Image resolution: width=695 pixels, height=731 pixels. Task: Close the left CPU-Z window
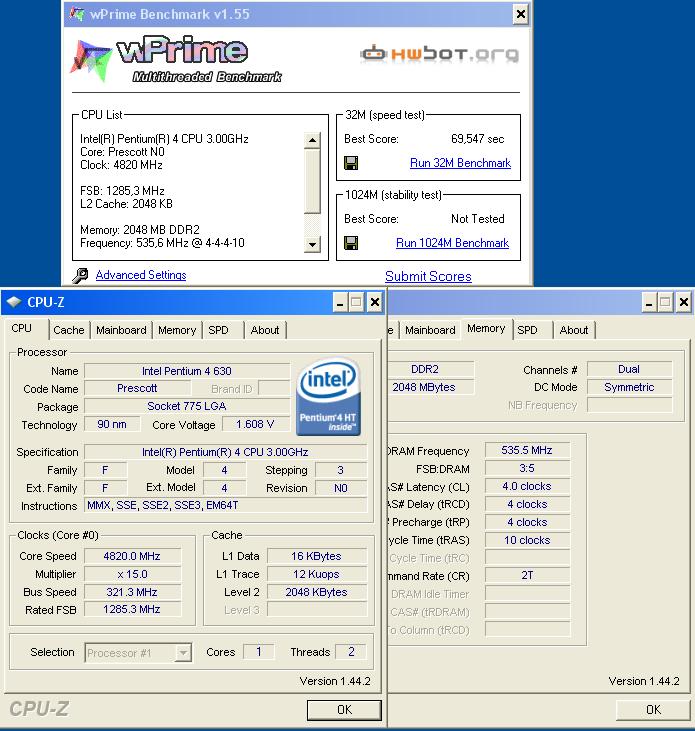coord(374,303)
